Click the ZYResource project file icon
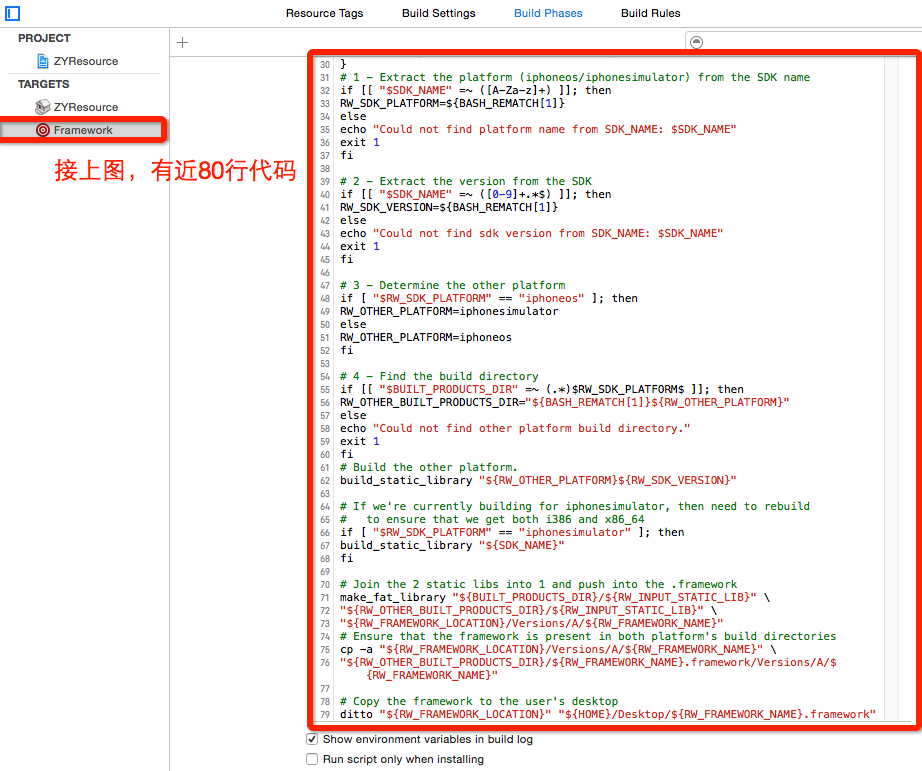 pyautogui.click(x=42, y=61)
